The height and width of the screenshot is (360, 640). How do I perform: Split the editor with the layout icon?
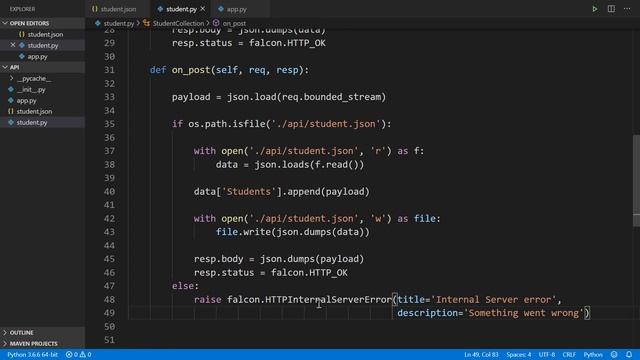611,9
